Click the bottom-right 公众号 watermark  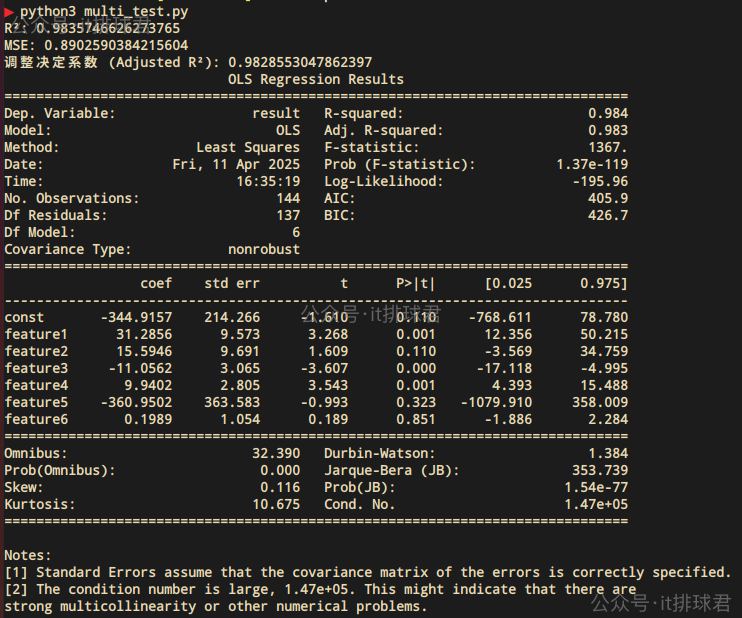pos(659,602)
